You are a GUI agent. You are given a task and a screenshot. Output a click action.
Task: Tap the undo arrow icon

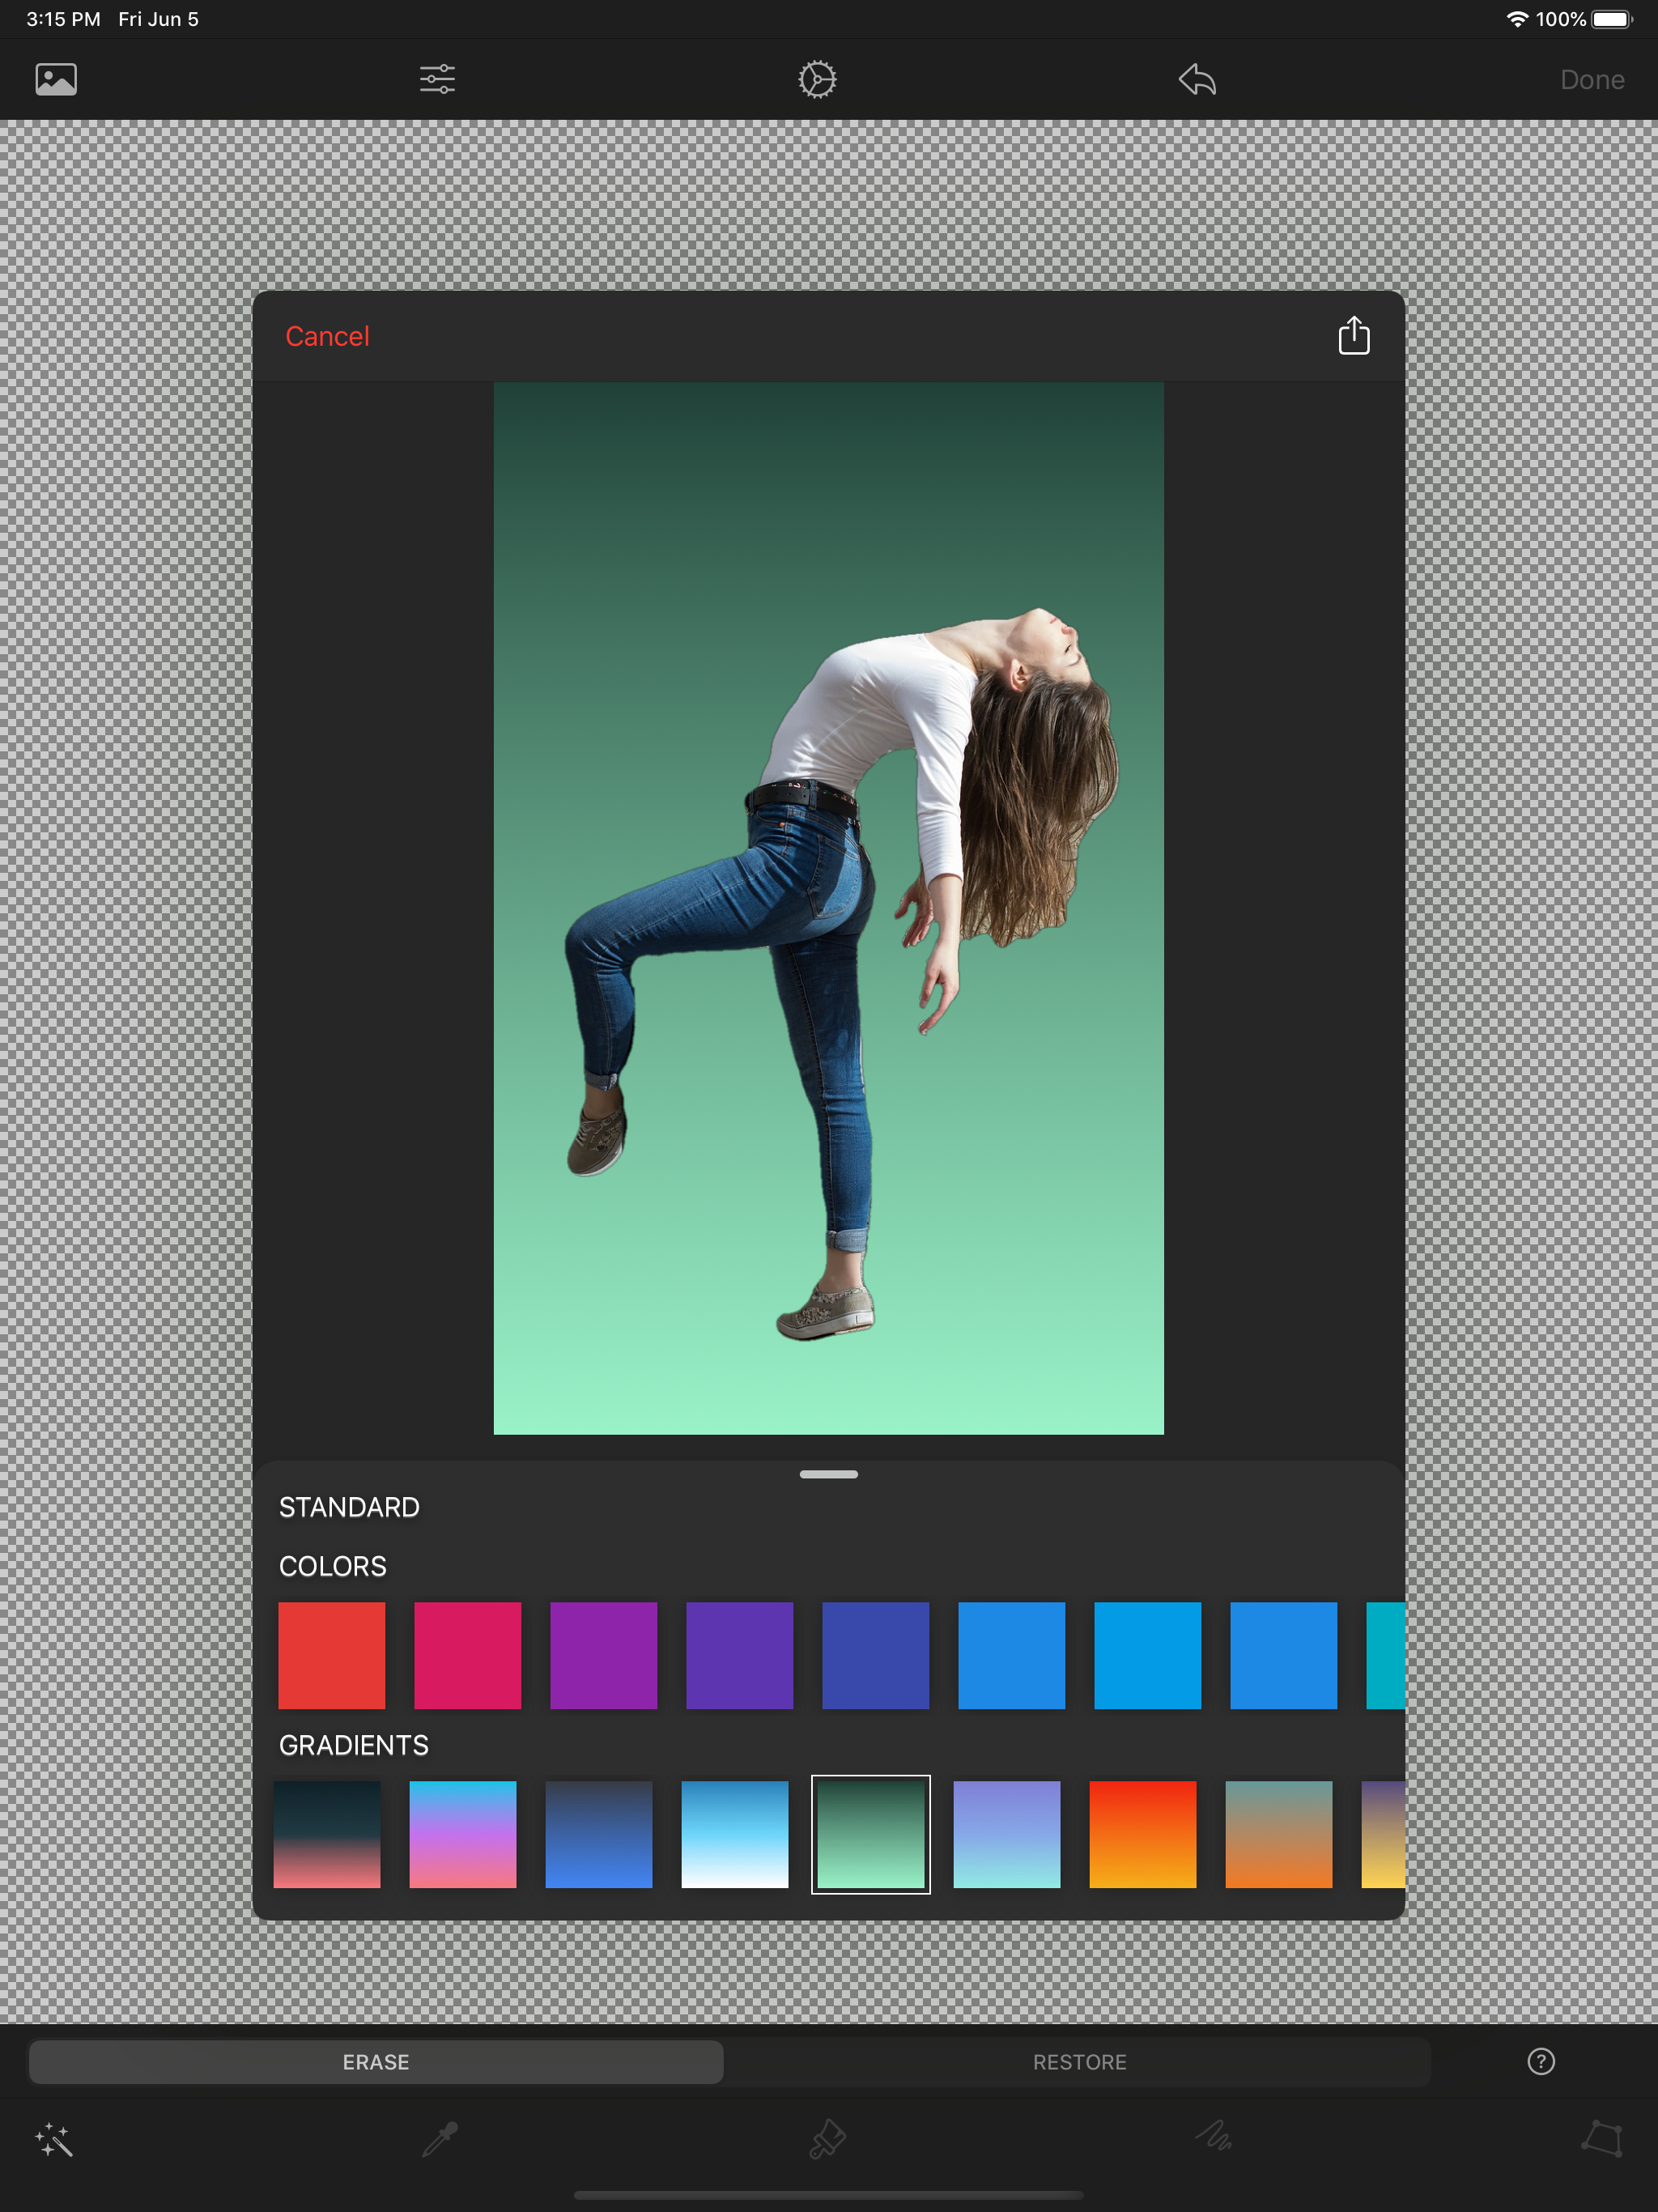point(1197,79)
